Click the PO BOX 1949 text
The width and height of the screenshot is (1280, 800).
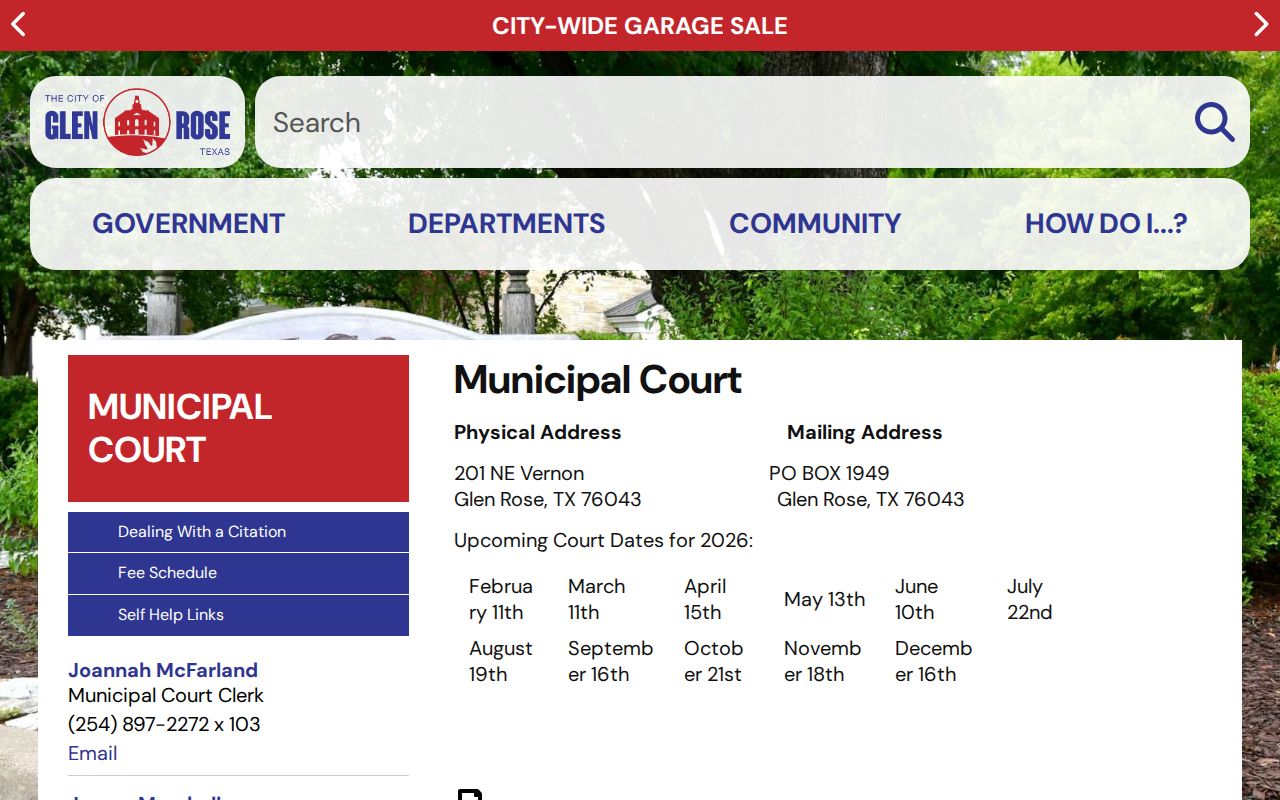(x=829, y=473)
